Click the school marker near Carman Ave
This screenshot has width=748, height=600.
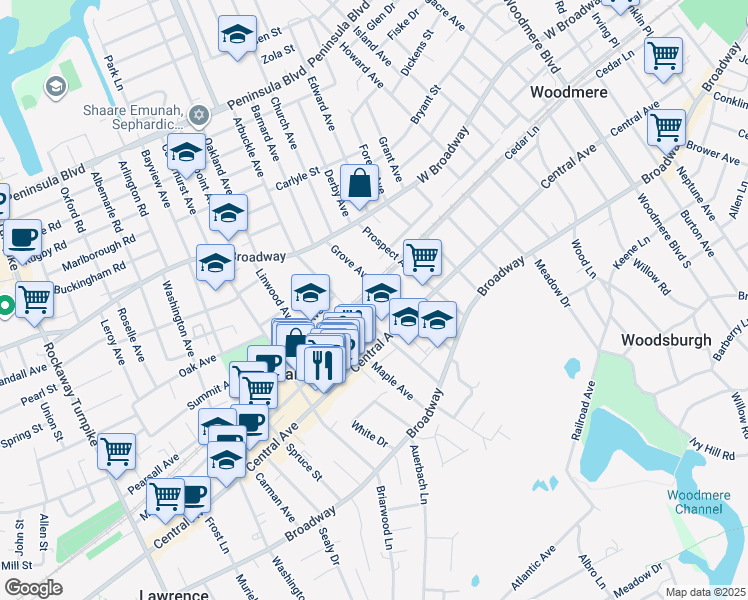(x=227, y=459)
